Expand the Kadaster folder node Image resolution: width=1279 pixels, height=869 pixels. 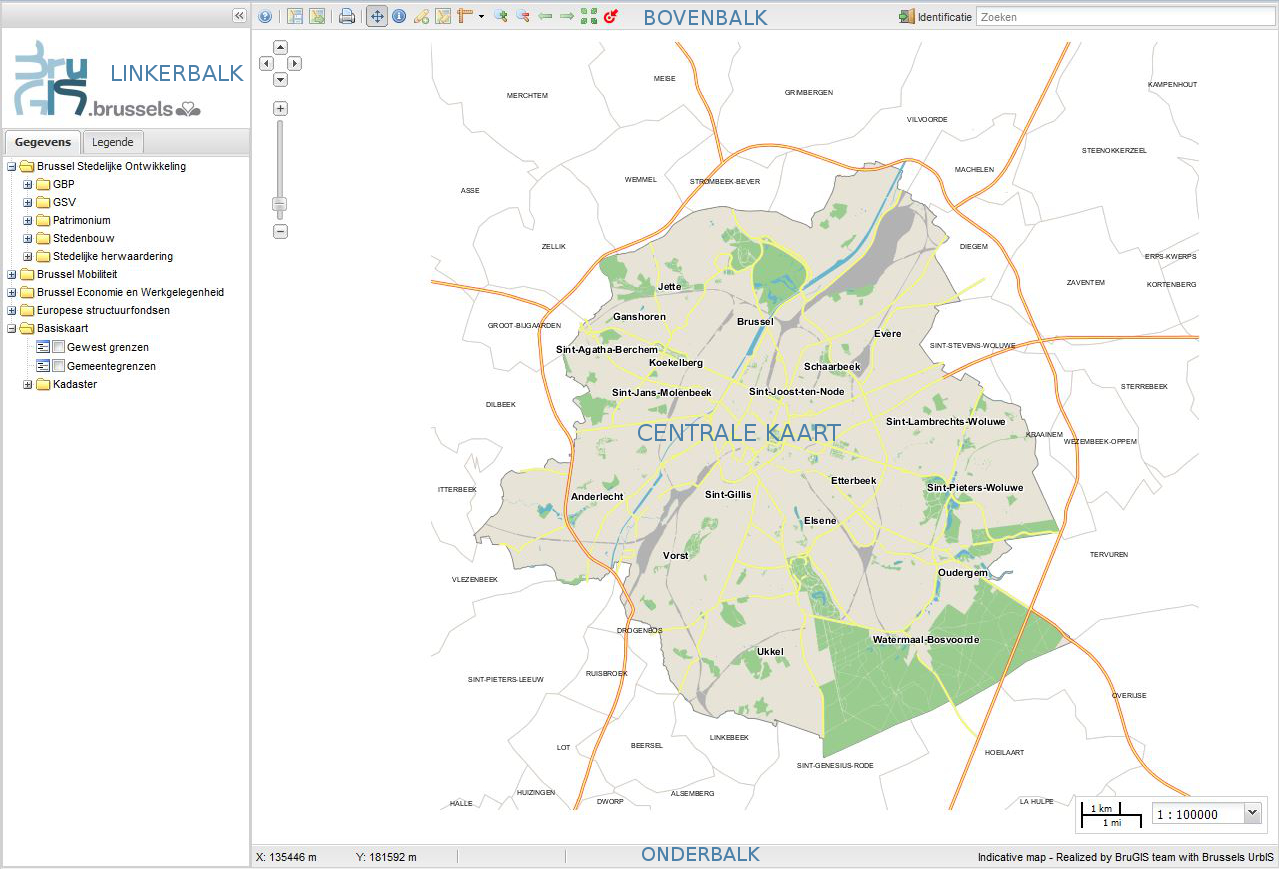click(x=28, y=385)
